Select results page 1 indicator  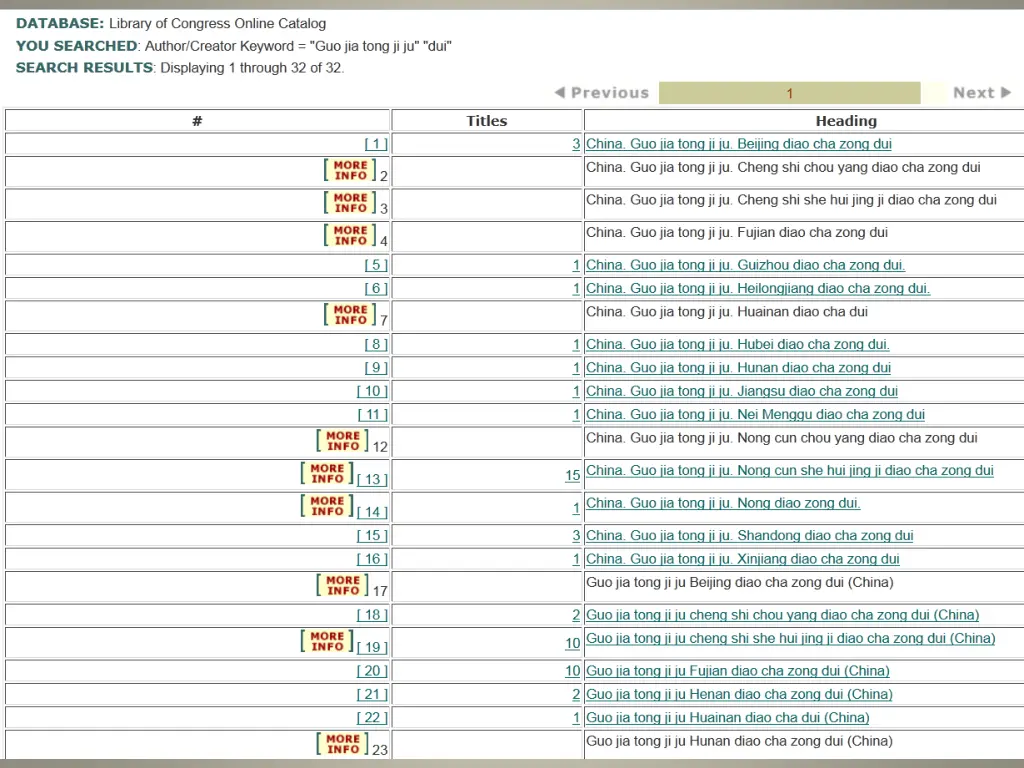pyautogui.click(x=790, y=93)
